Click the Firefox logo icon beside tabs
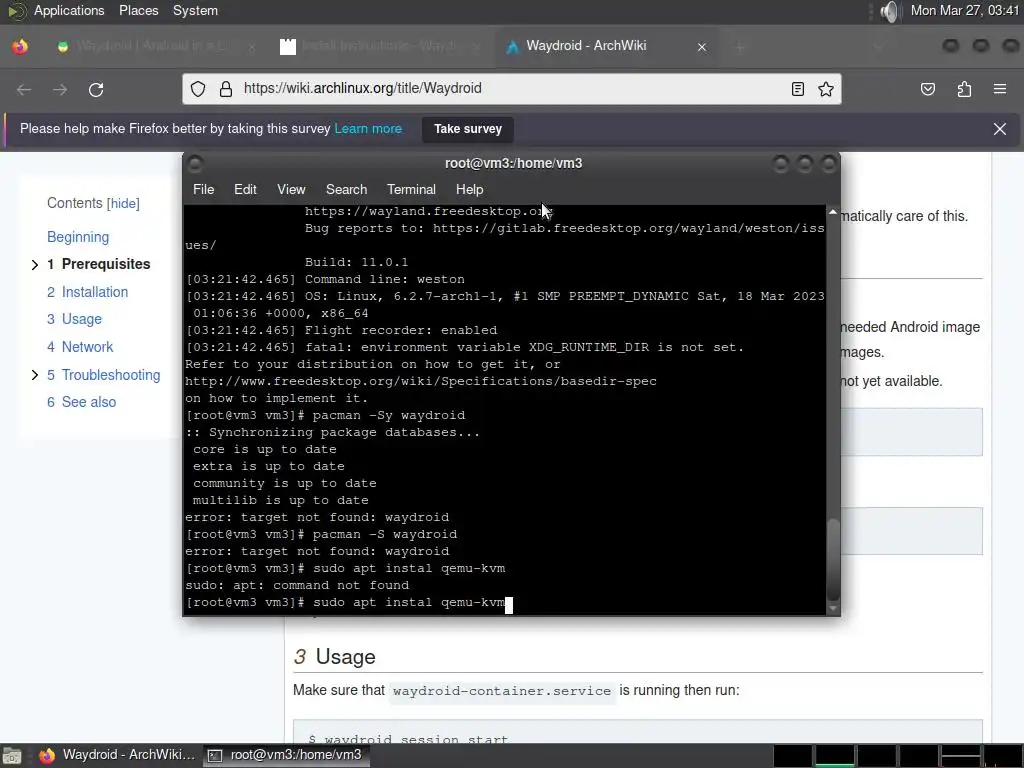This screenshot has width=1024, height=768. (x=20, y=46)
